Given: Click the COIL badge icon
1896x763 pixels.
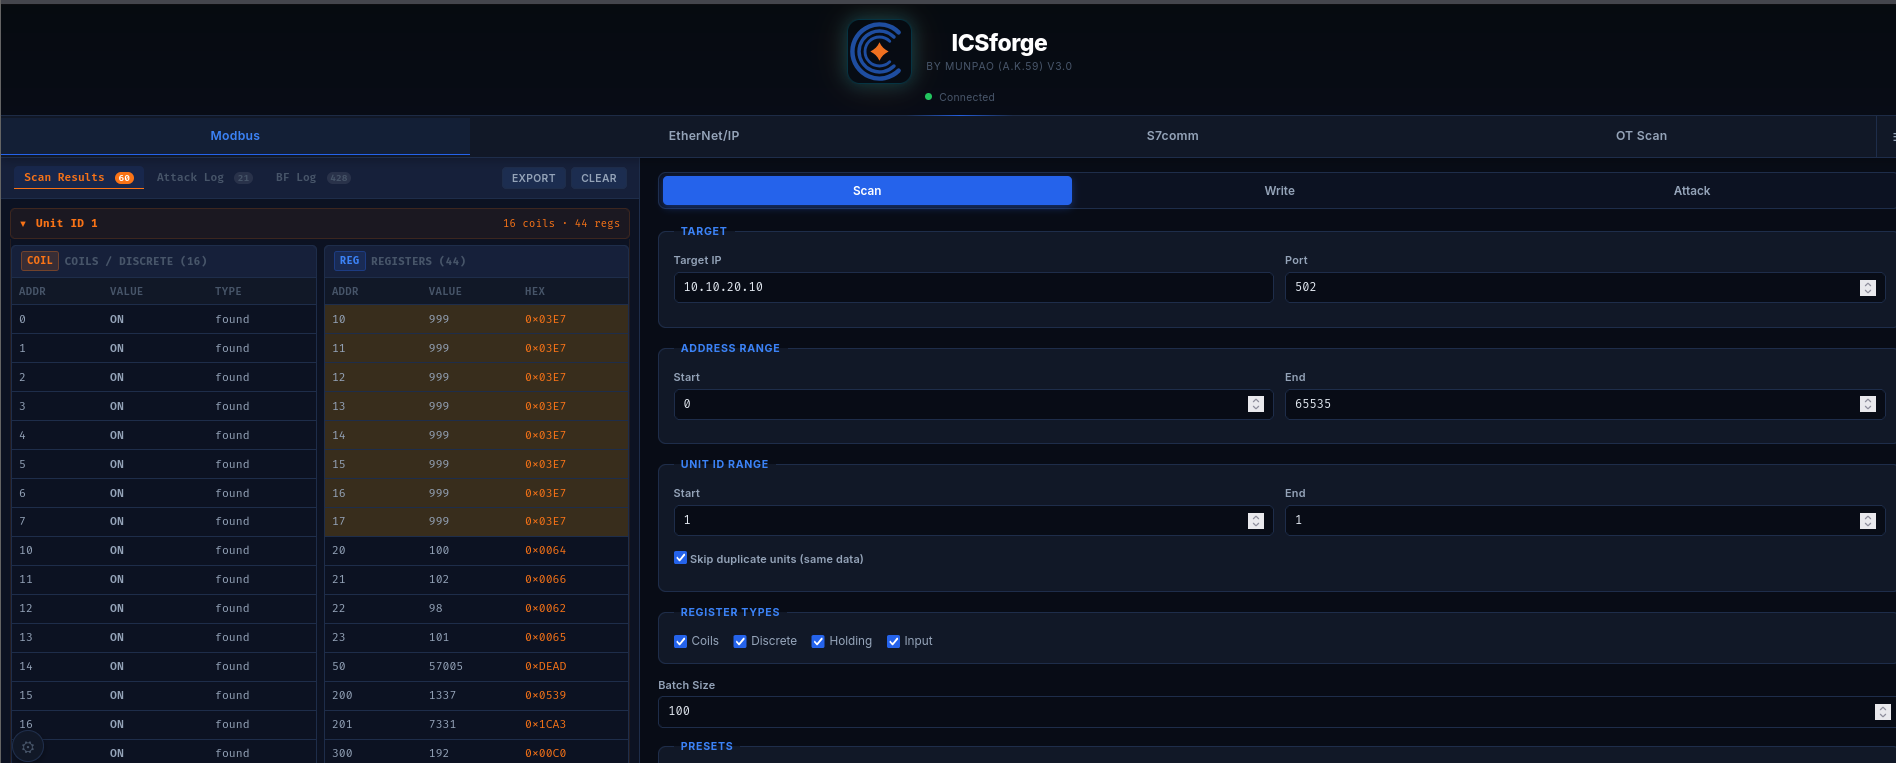Looking at the screenshot, I should pos(40,261).
